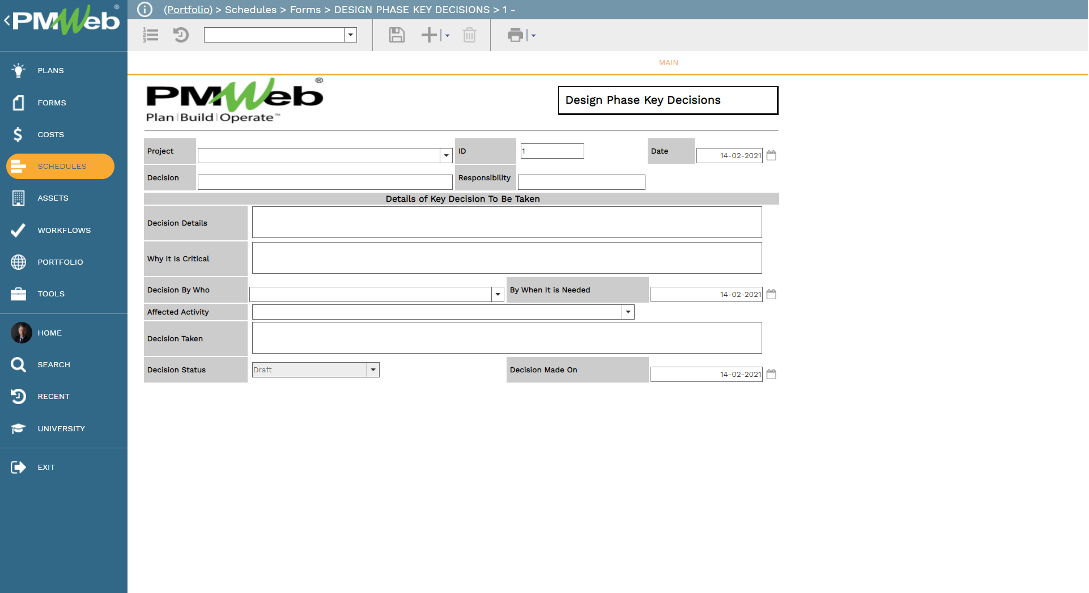Print the form with the printer icon
This screenshot has width=1089, height=593.
tap(515, 35)
